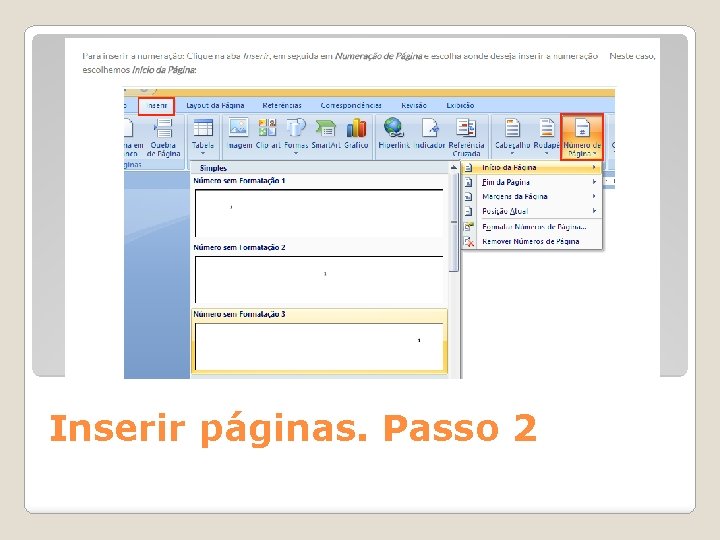Switch to Layout da Página tab
Image resolution: width=720 pixels, height=540 pixels.
tap(215, 106)
